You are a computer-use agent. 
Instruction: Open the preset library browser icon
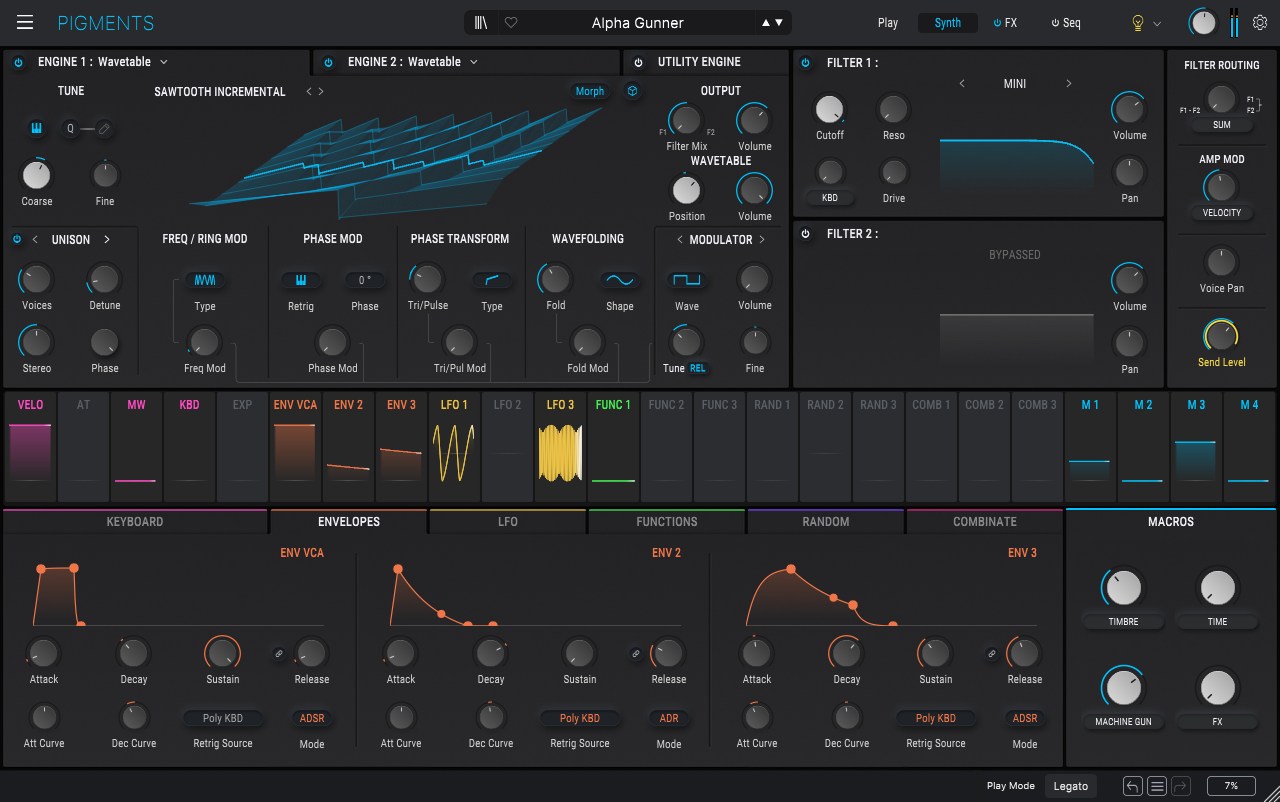point(481,22)
